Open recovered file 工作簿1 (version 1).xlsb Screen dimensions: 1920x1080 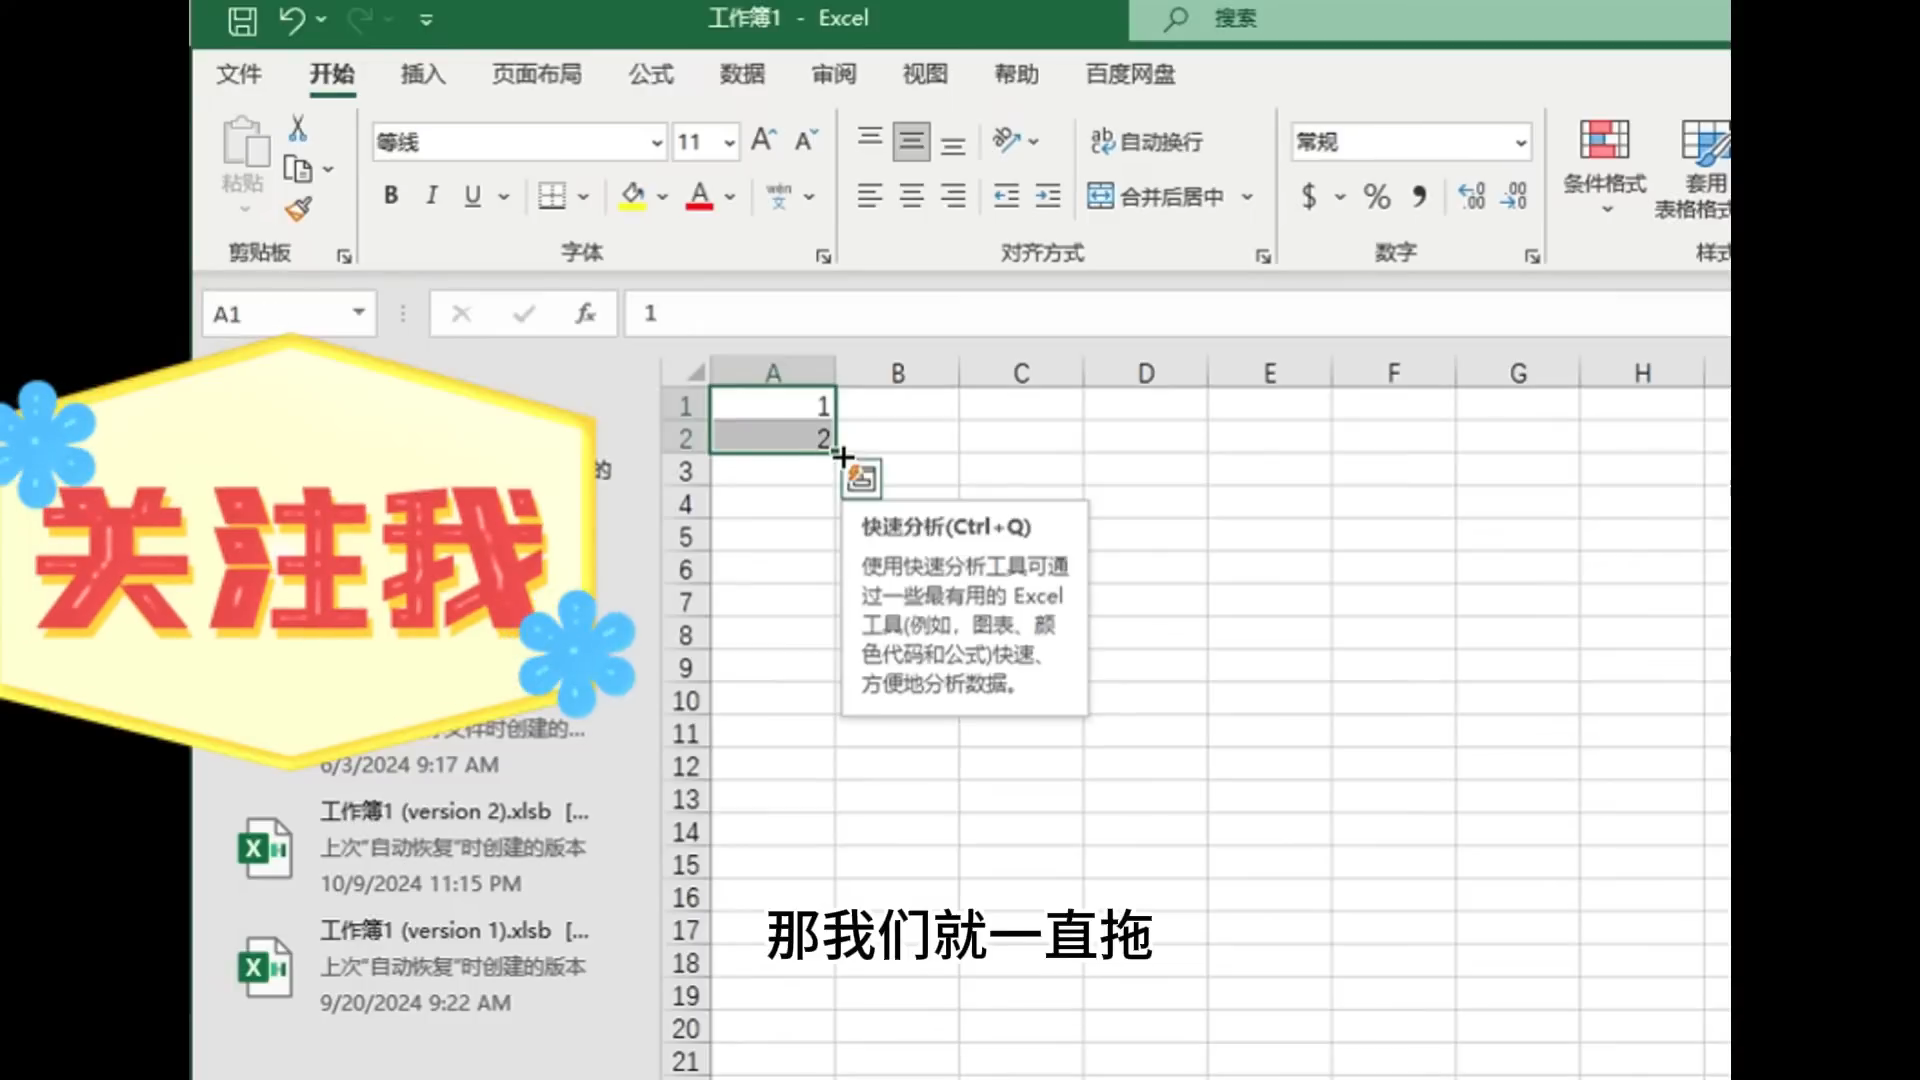[414, 966]
